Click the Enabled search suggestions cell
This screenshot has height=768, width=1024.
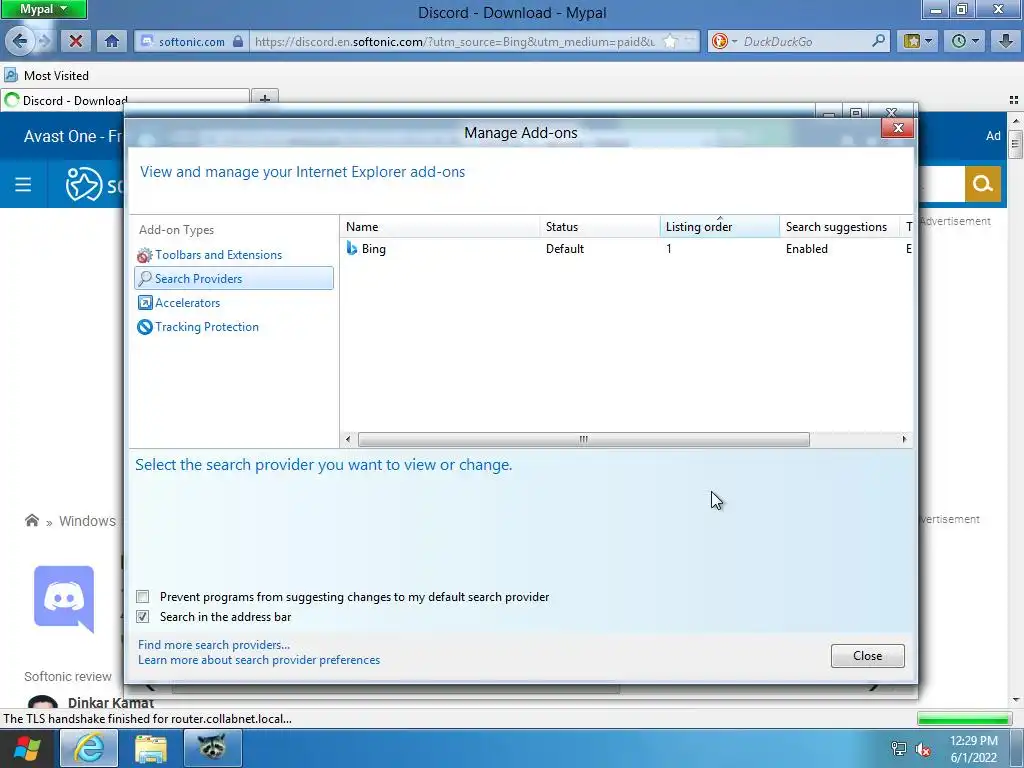click(807, 249)
